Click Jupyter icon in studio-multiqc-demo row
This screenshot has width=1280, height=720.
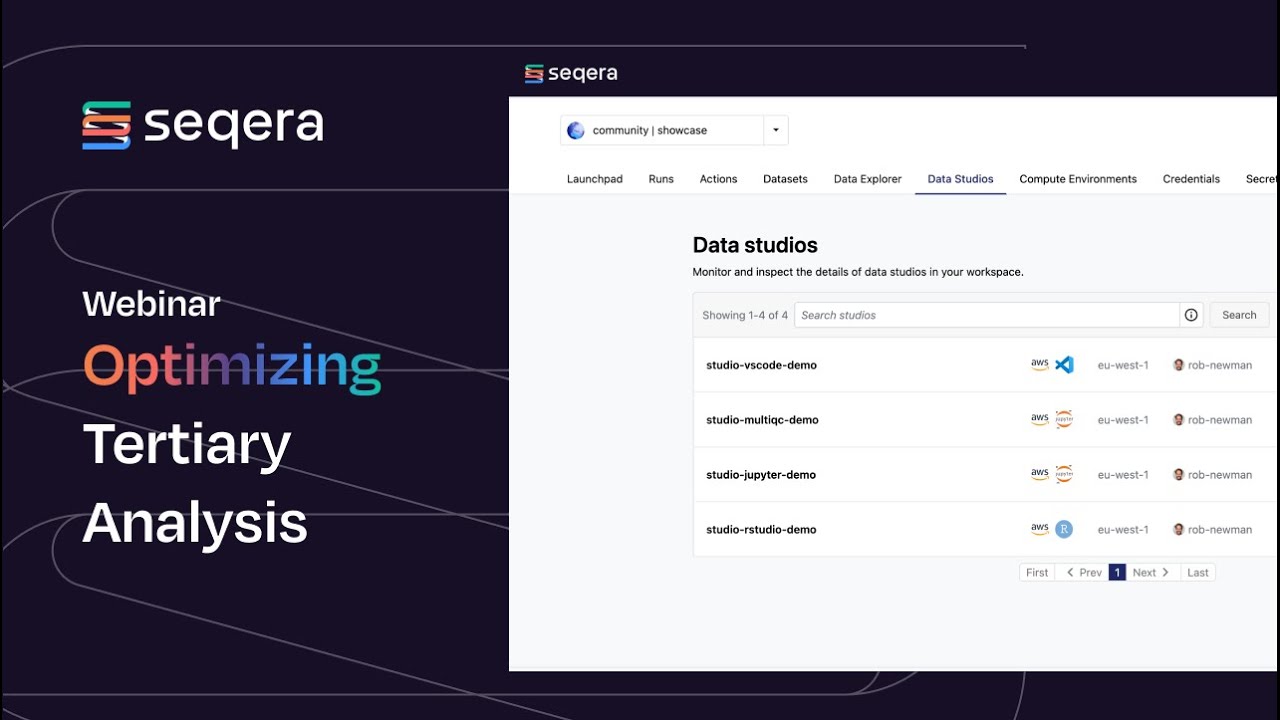coord(1064,420)
